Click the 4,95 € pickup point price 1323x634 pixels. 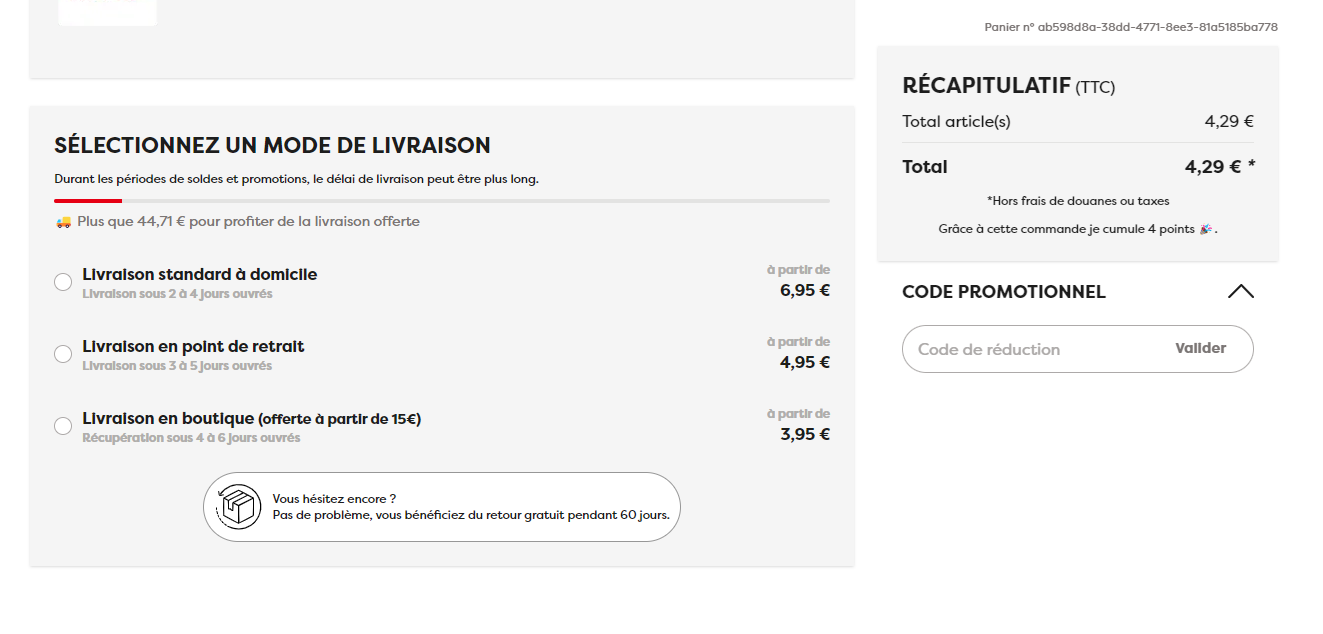(805, 362)
